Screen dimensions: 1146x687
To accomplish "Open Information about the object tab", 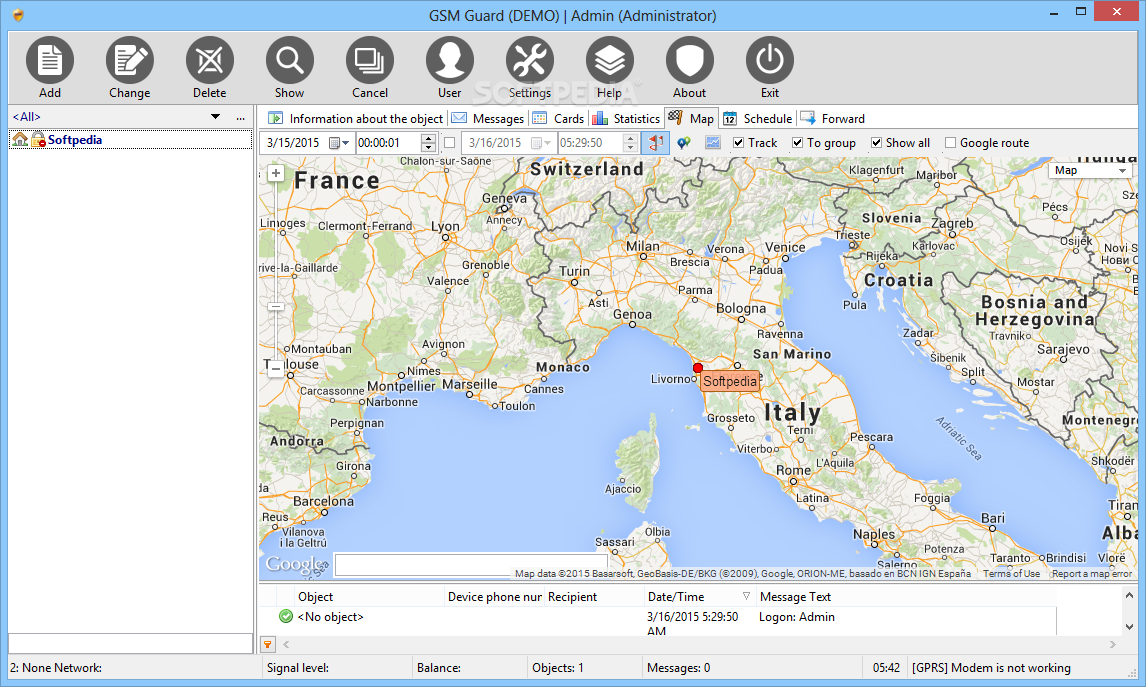I will [356, 118].
